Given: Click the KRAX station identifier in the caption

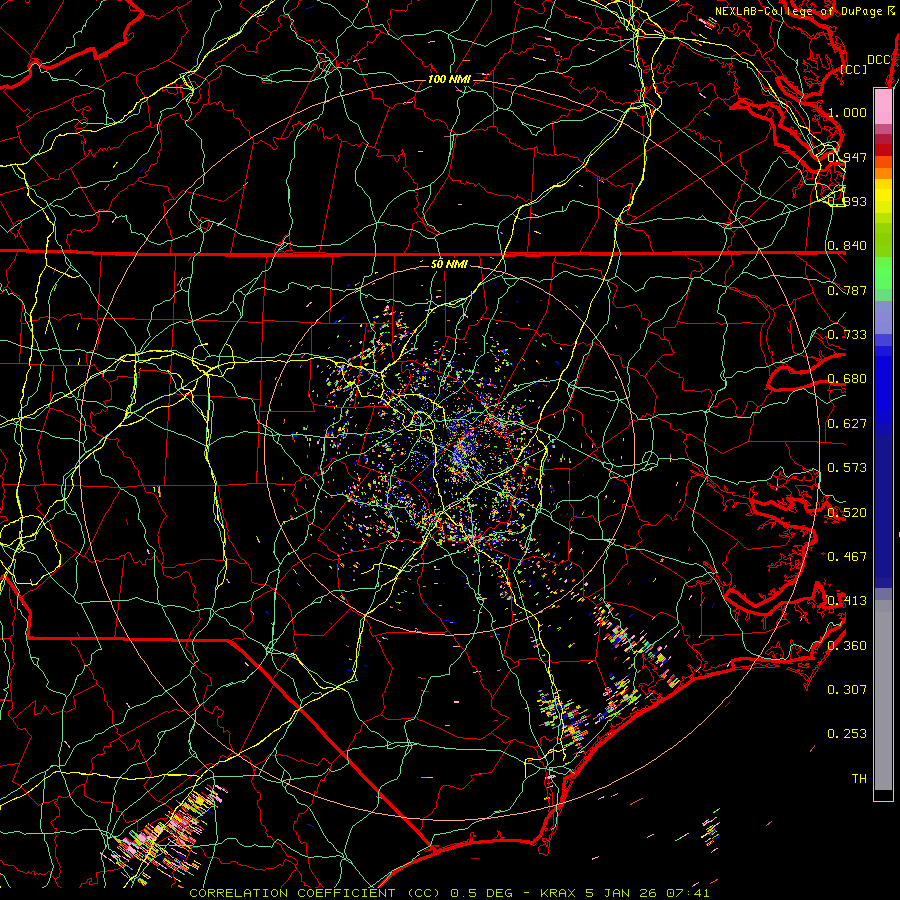Looking at the screenshot, I should point(560,893).
